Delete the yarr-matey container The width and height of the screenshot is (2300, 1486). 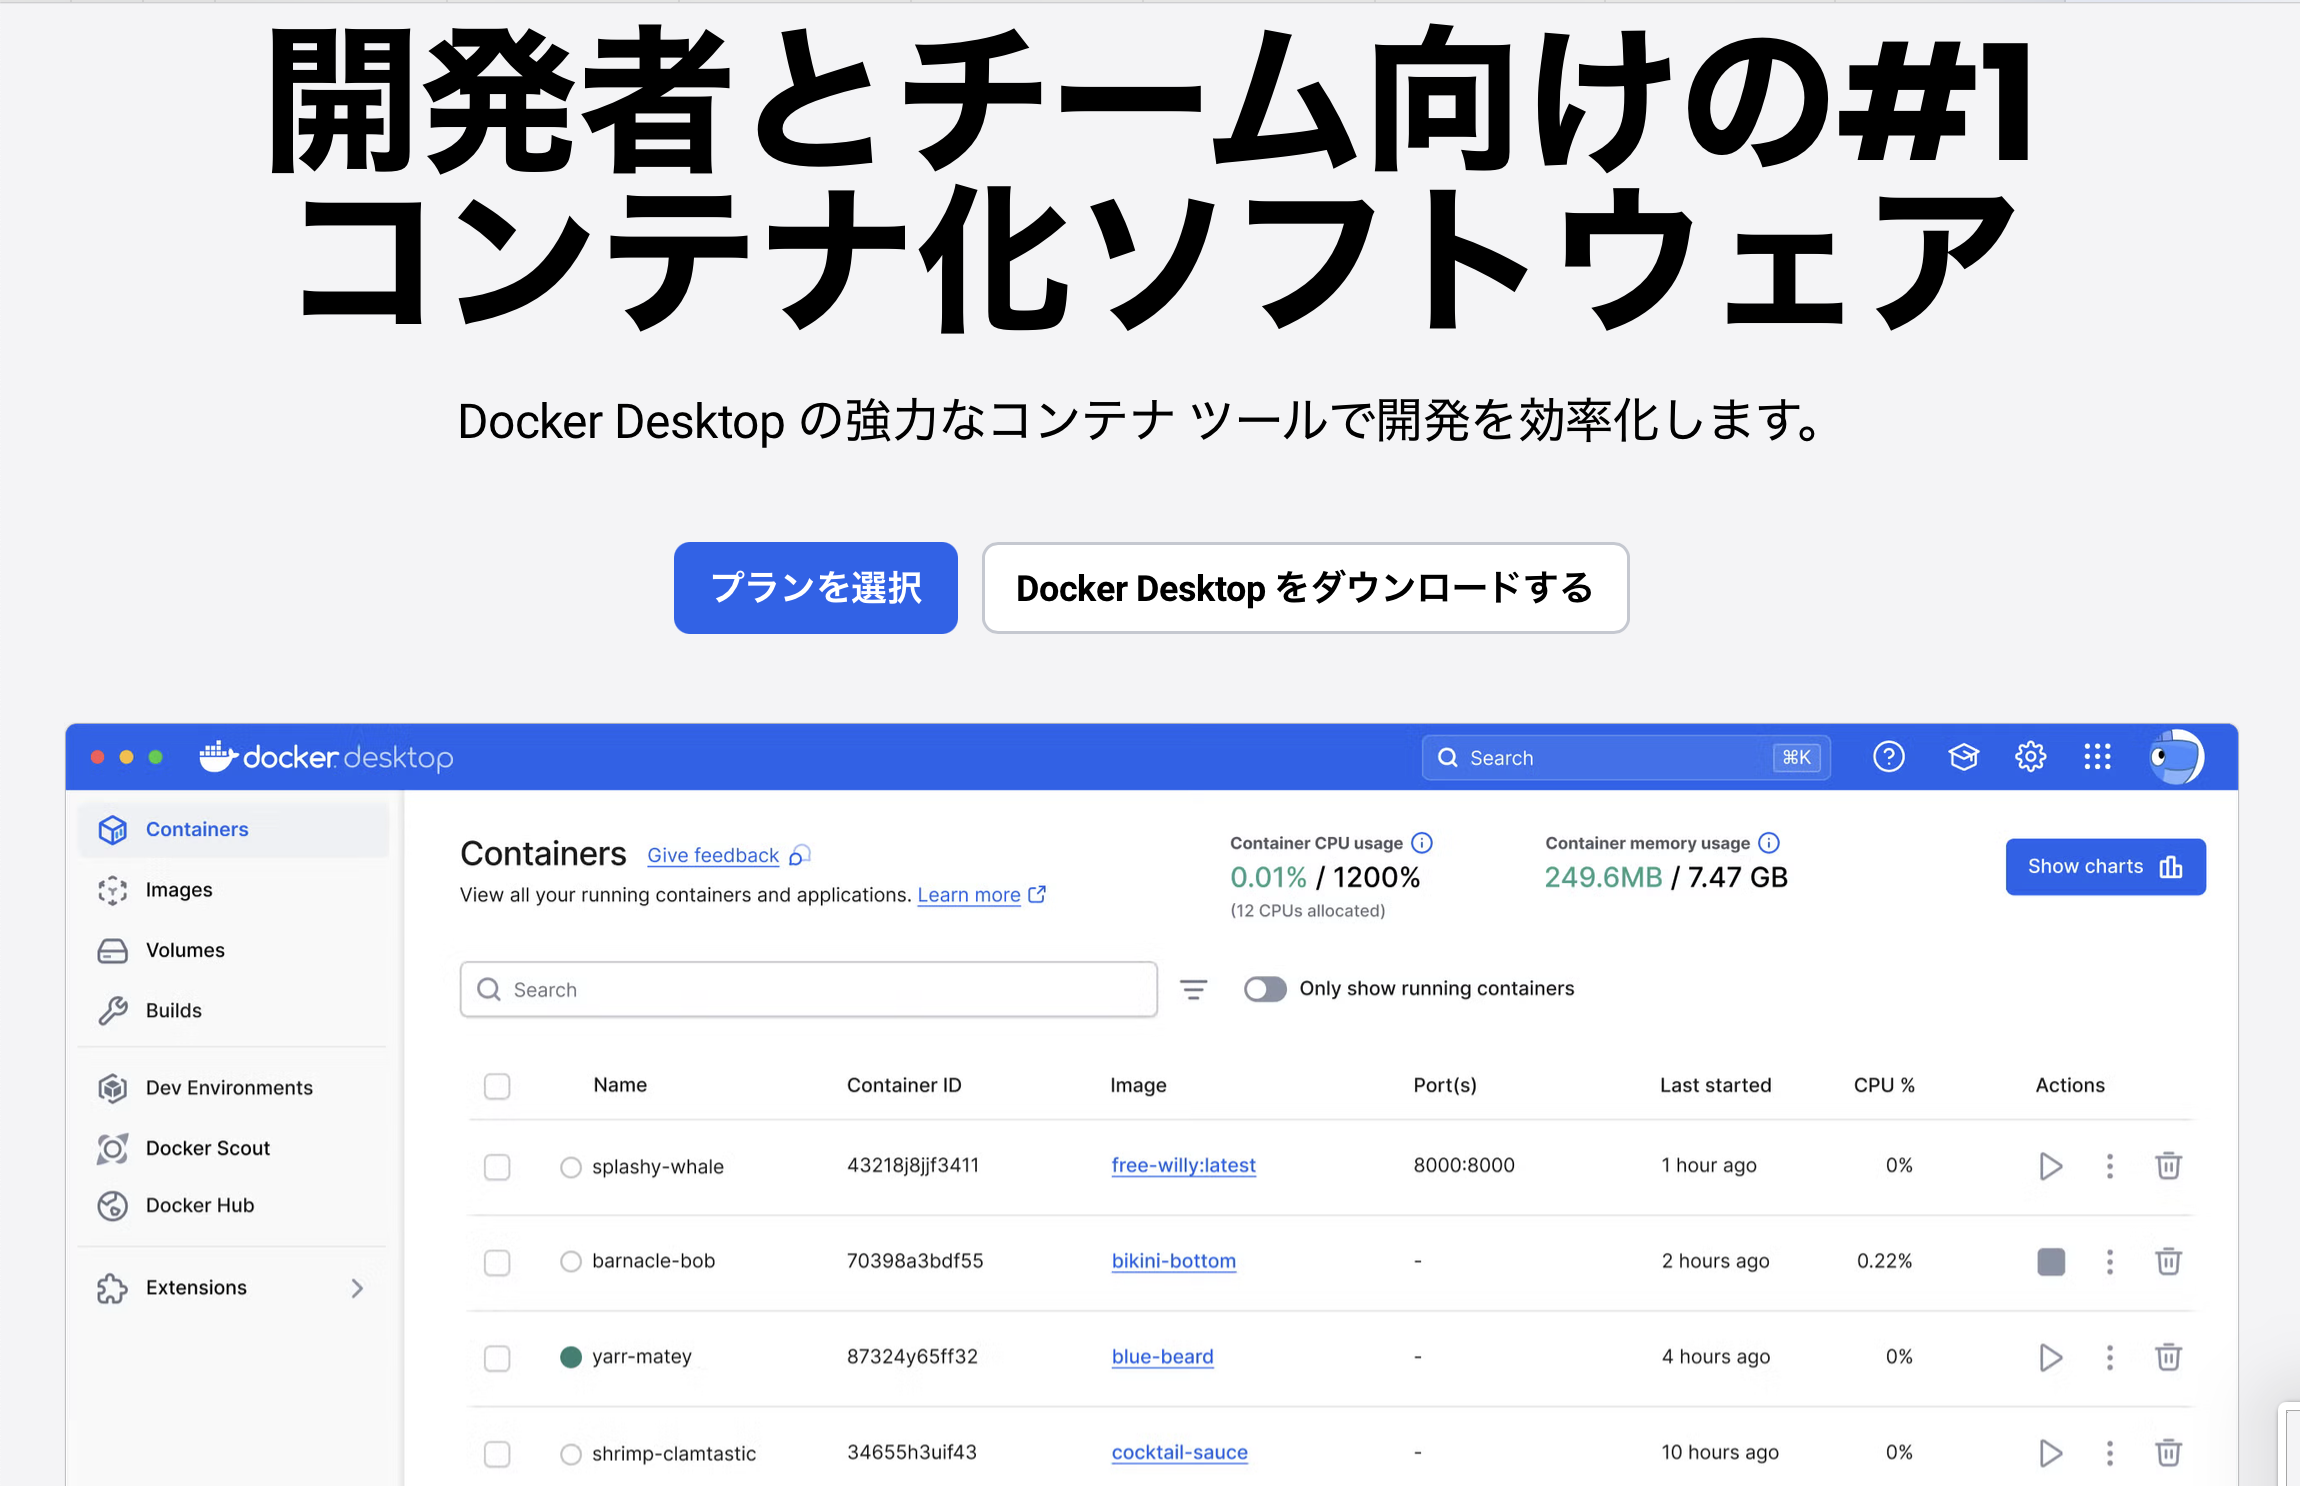point(2168,1357)
